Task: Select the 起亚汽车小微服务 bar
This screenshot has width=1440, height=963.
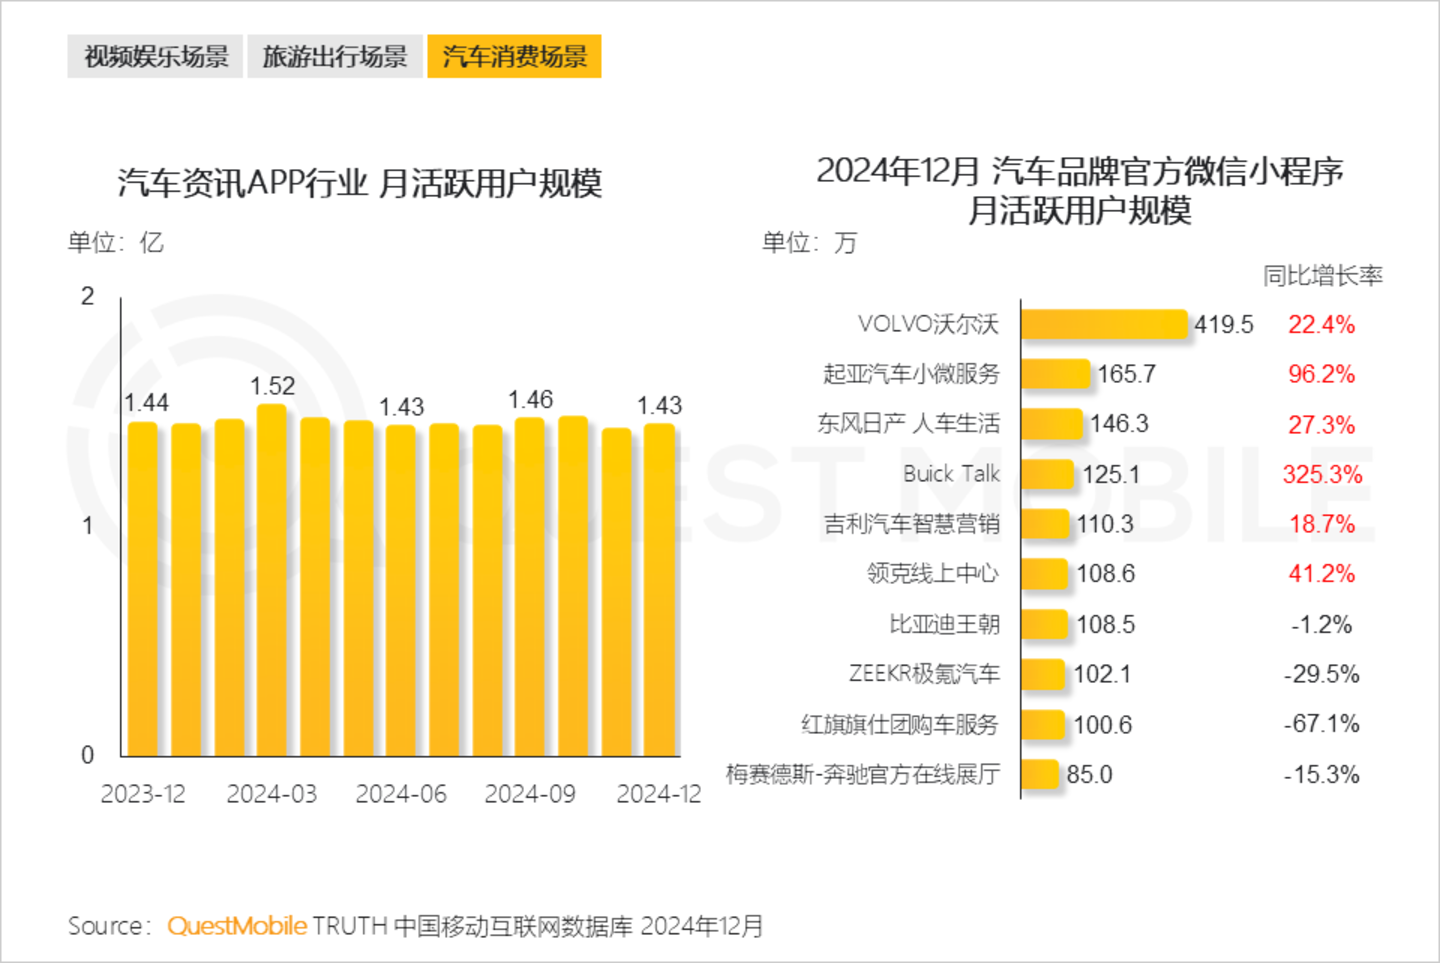Action: click(x=1055, y=374)
